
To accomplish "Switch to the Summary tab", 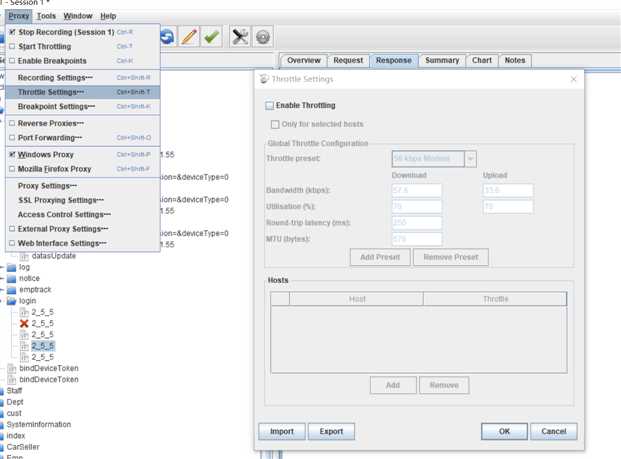I will [442, 60].
